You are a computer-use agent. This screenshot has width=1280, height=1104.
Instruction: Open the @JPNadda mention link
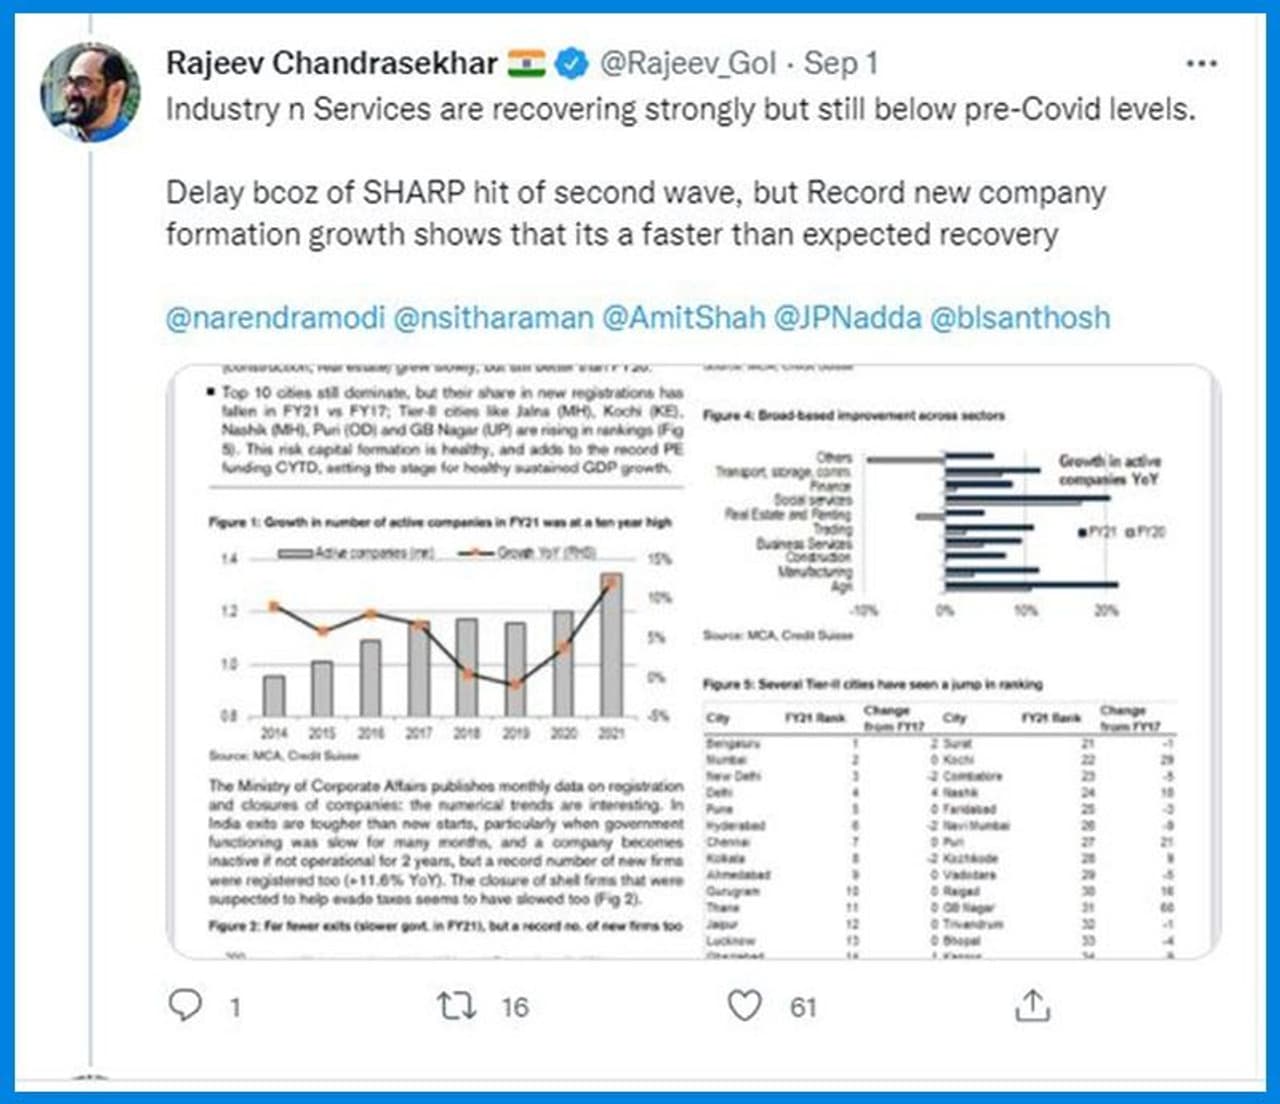pos(847,318)
